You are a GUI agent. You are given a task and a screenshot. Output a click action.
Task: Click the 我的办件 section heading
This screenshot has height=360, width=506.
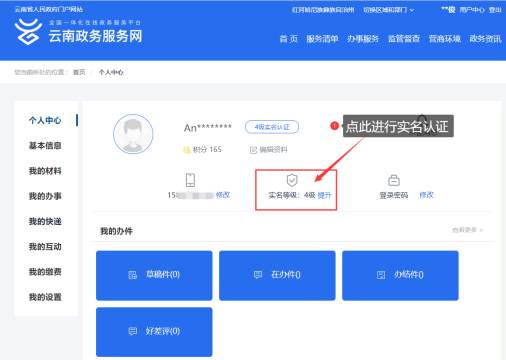point(116,231)
